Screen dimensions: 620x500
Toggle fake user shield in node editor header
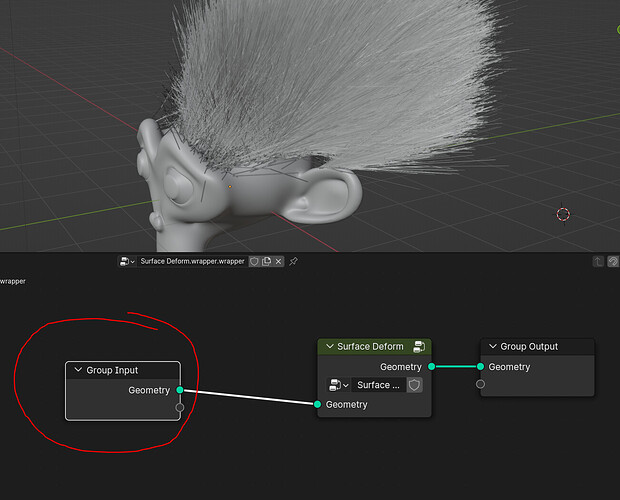coord(254,262)
